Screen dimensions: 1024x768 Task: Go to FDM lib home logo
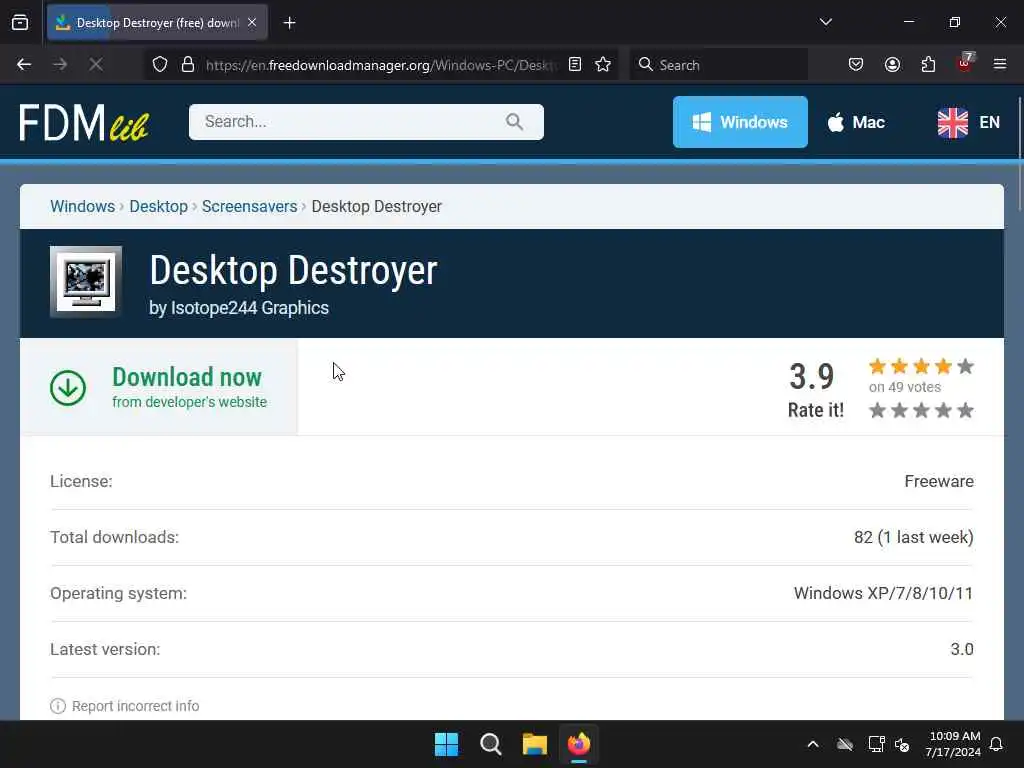(84, 122)
